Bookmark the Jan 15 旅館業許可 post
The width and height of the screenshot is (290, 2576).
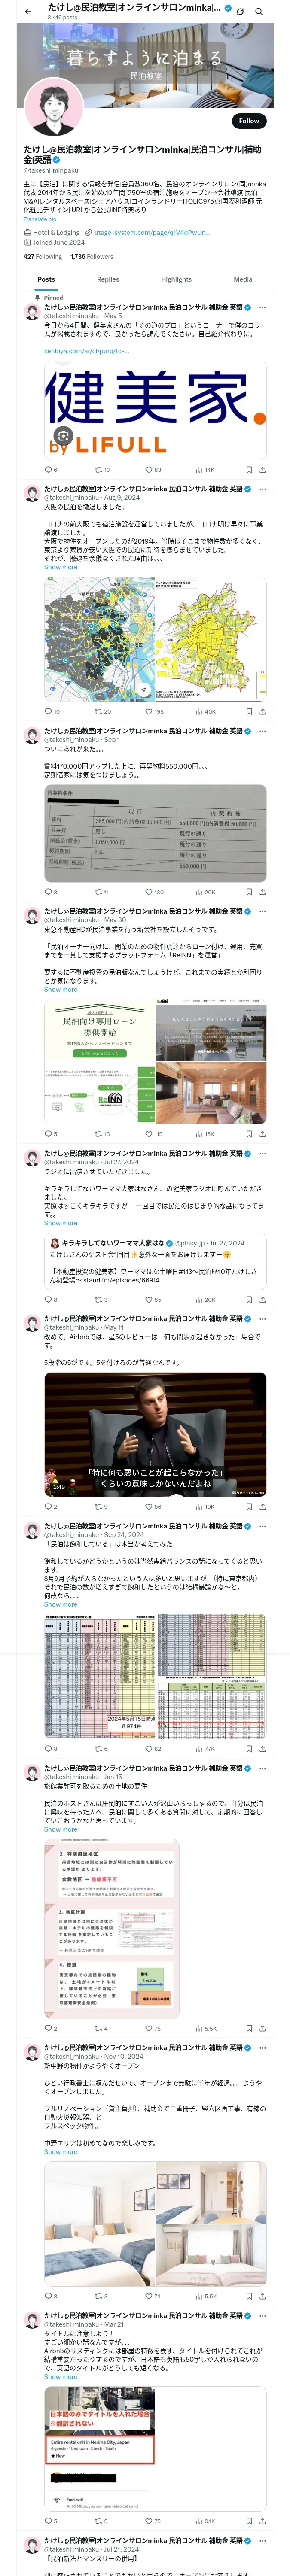point(248,2000)
